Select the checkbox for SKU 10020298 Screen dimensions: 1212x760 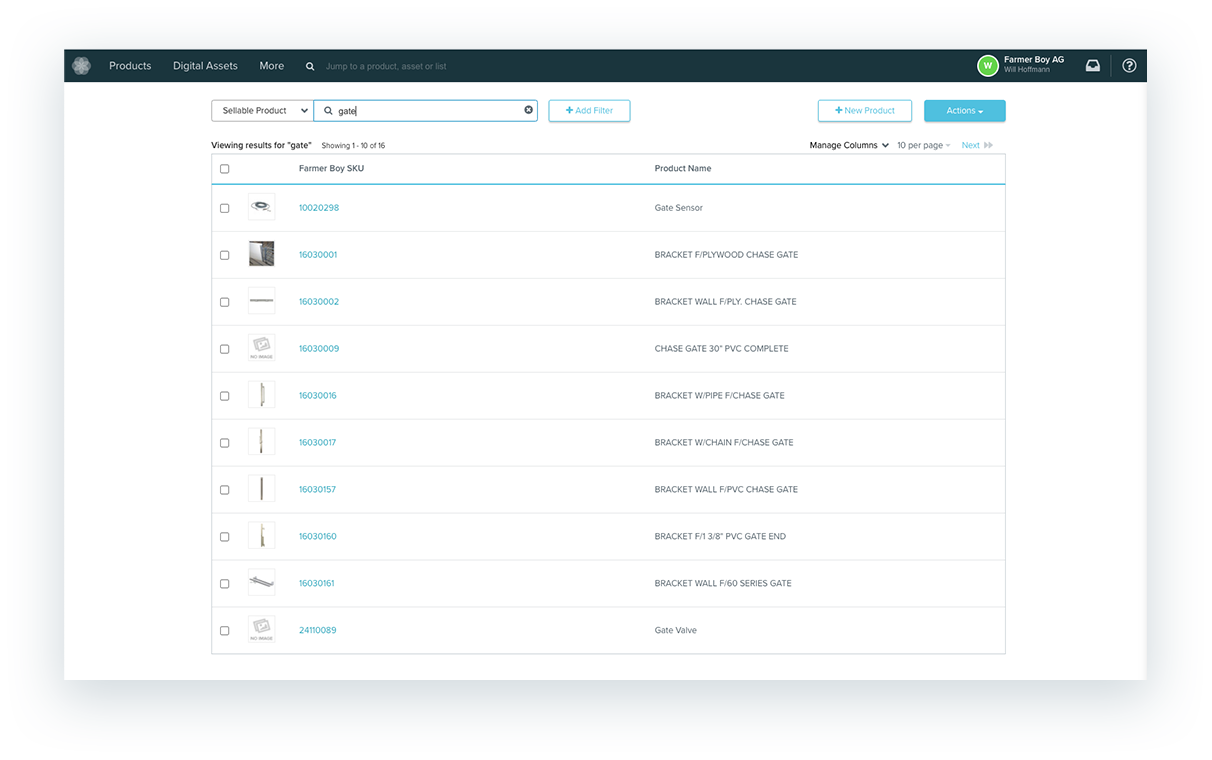coord(224,208)
